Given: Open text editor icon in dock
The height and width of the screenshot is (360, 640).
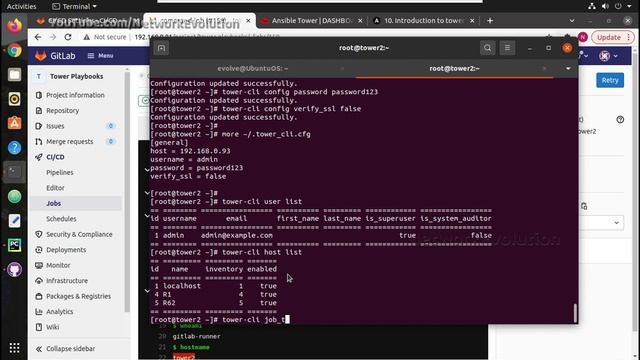Looking at the screenshot, I should click(14, 221).
